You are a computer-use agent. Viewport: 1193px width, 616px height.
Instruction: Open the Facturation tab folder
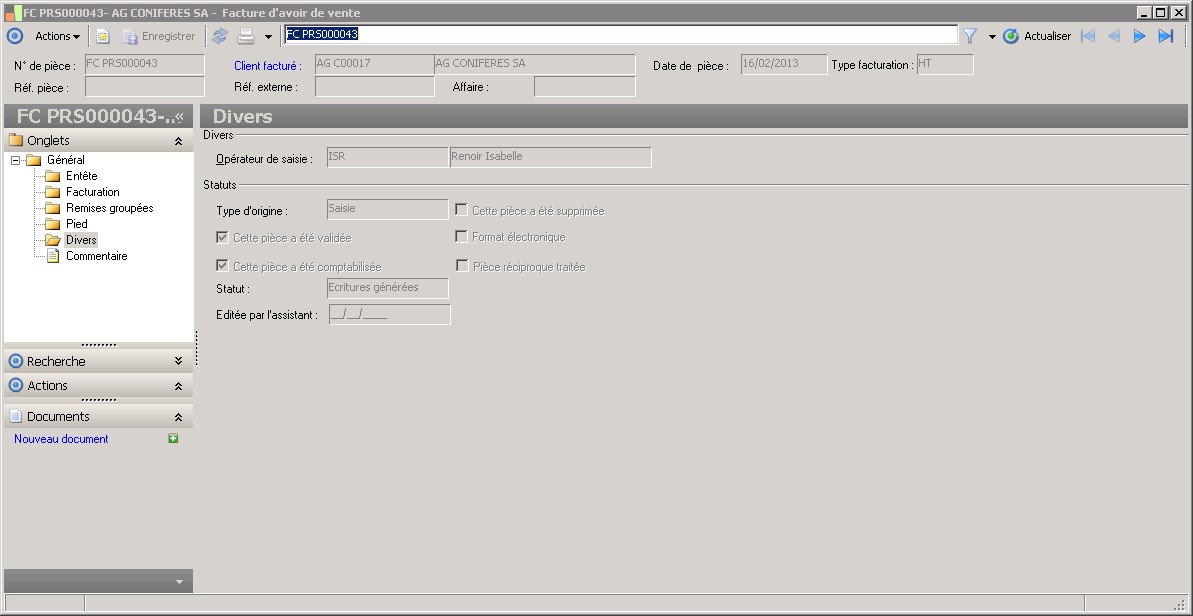pos(93,192)
